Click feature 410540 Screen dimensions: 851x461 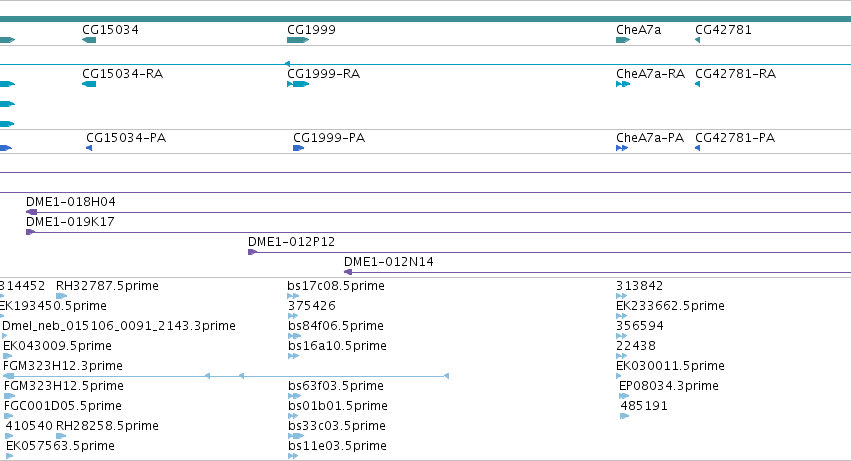29,426
